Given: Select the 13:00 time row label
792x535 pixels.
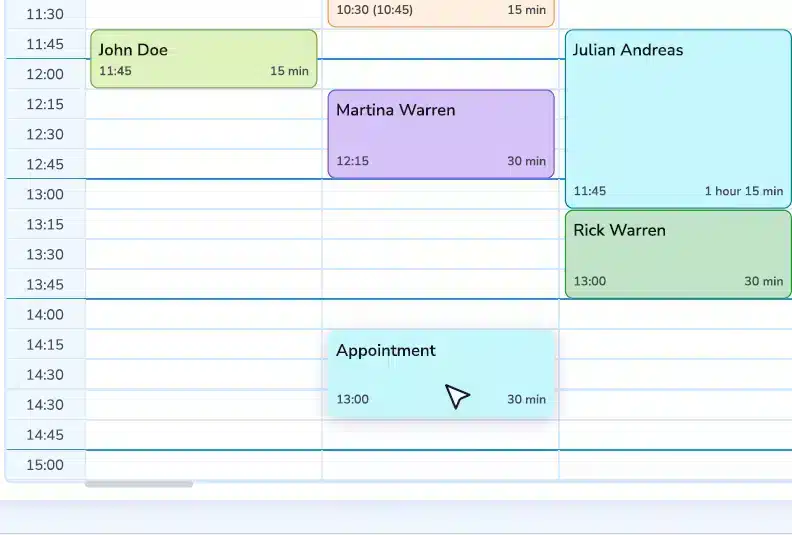Looking at the screenshot, I should click(45, 194).
